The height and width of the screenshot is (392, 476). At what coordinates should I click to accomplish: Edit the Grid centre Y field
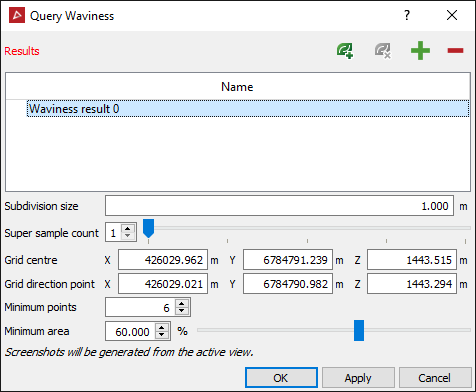pos(288,260)
